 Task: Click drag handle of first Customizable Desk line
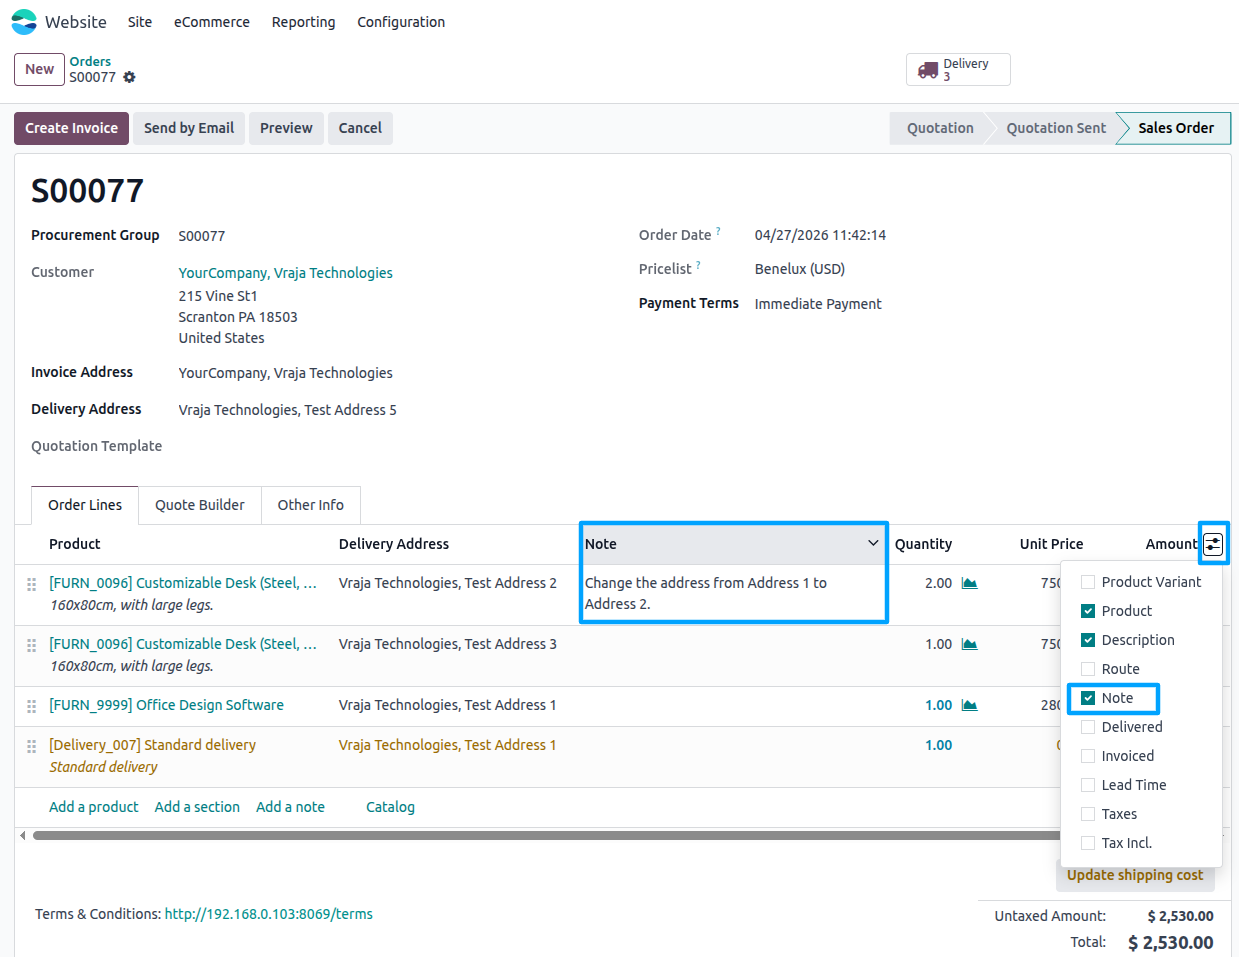(x=32, y=584)
